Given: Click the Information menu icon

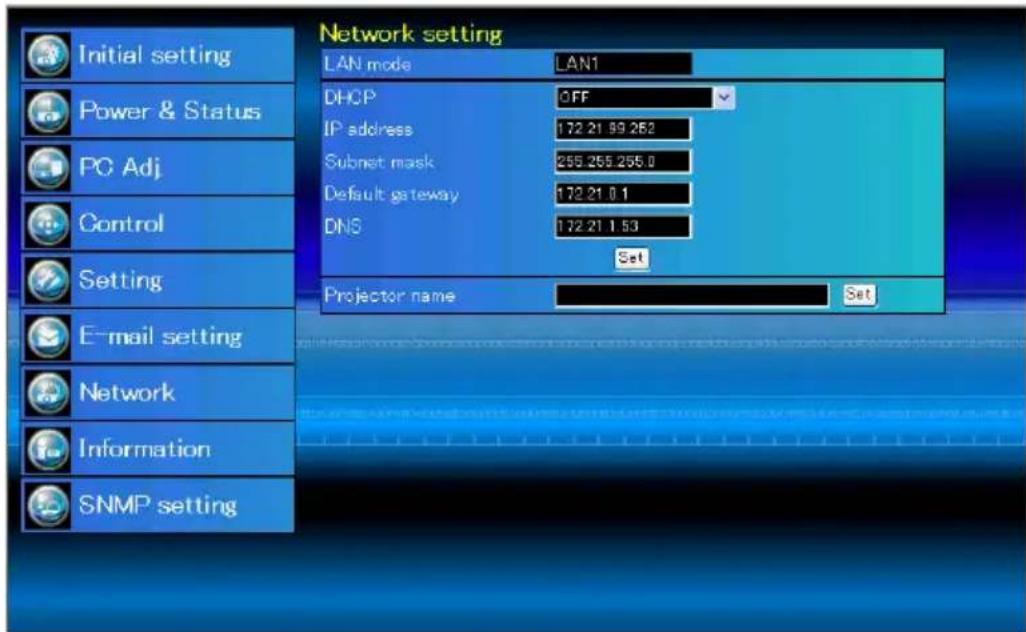Looking at the screenshot, I should pos(48,449).
